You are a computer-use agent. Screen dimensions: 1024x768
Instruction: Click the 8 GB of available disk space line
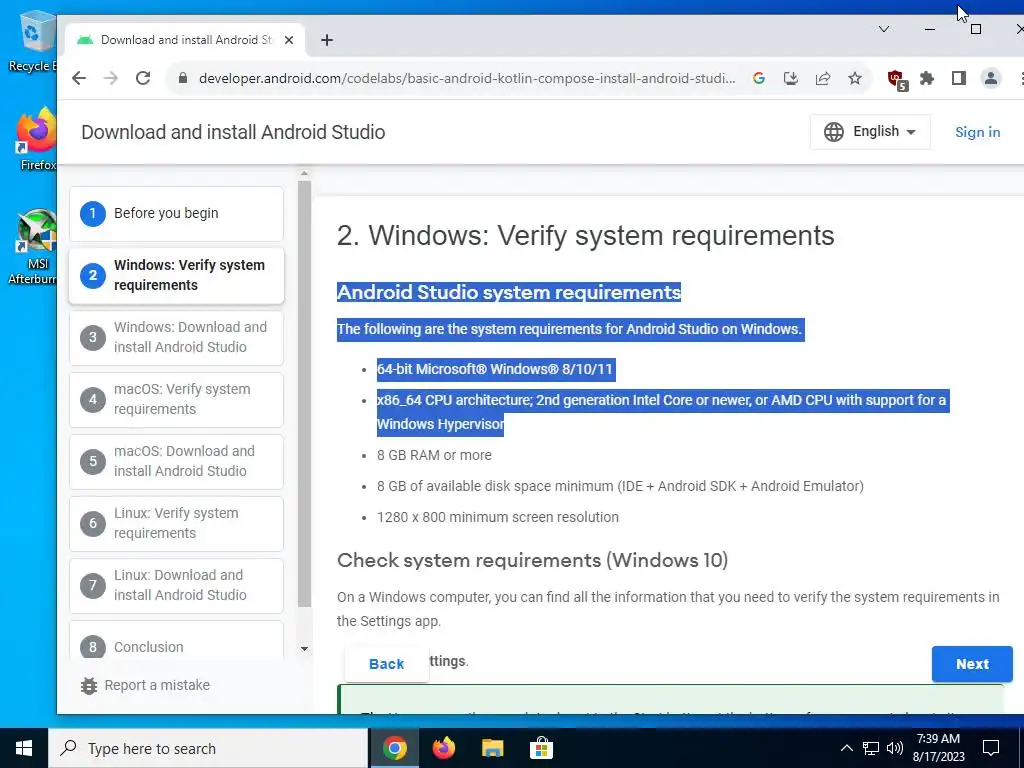pyautogui.click(x=620, y=487)
